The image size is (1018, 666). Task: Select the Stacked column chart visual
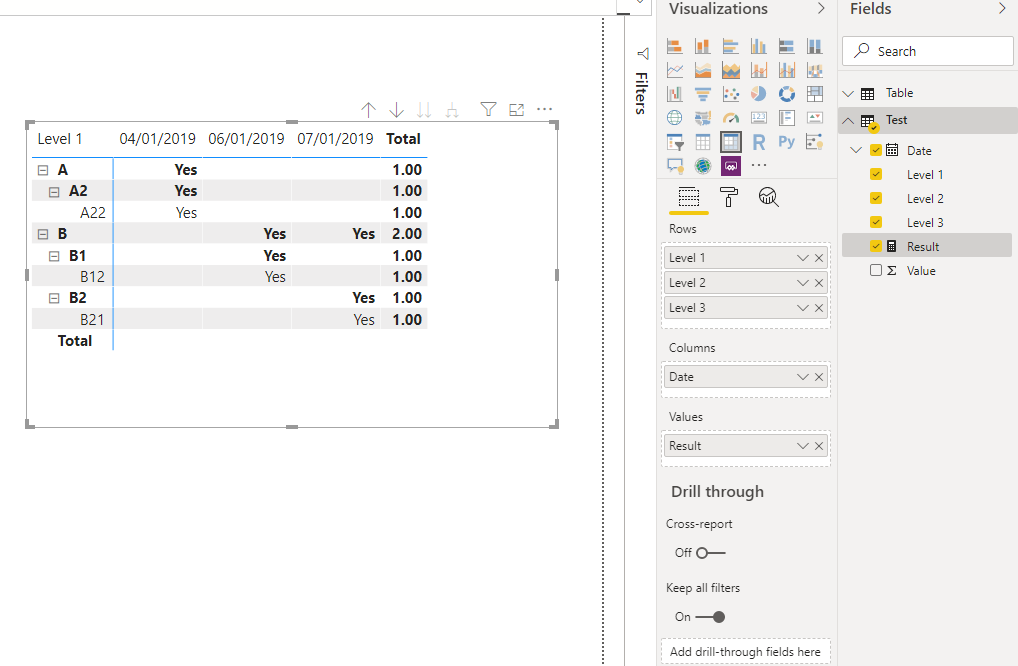click(702, 46)
